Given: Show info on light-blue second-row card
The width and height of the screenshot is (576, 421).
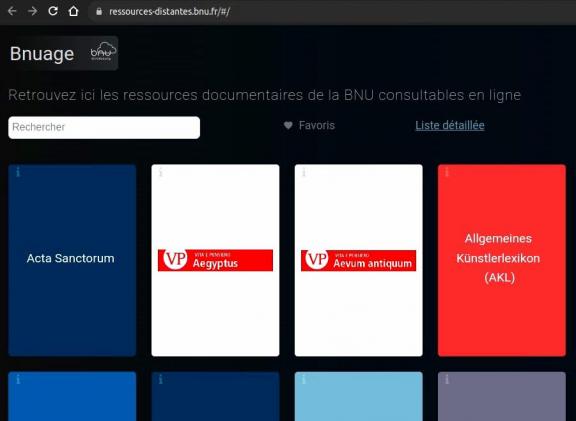Looking at the screenshot, I should pos(304,379).
